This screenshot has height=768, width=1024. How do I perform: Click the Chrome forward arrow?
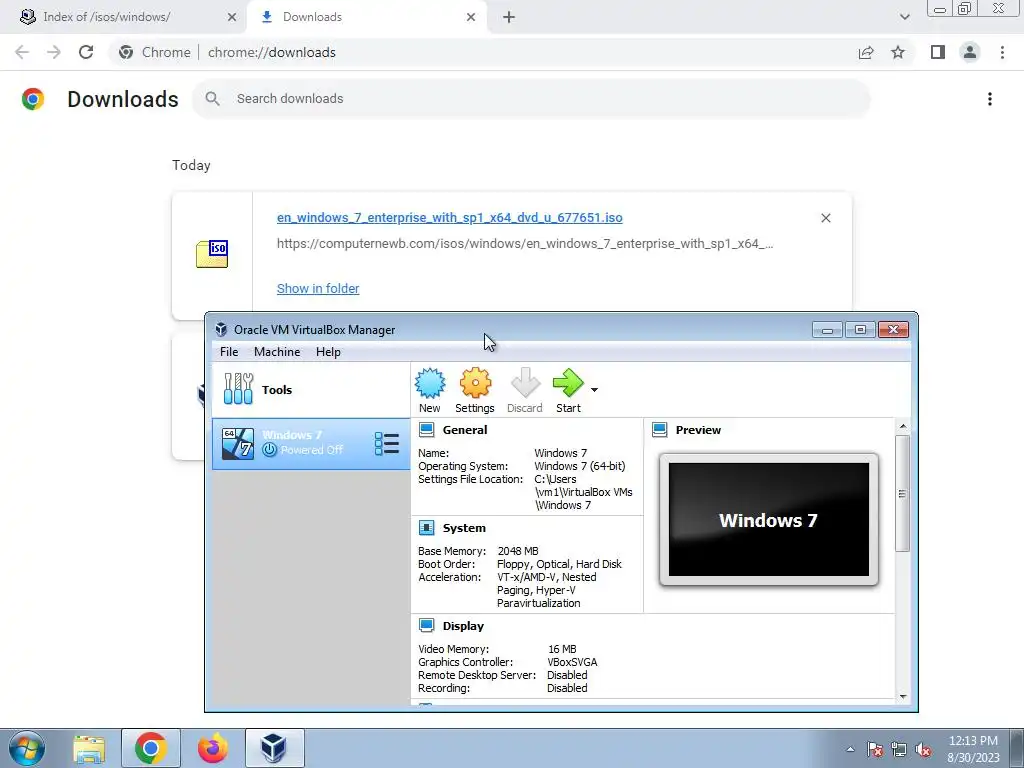[x=54, y=52]
